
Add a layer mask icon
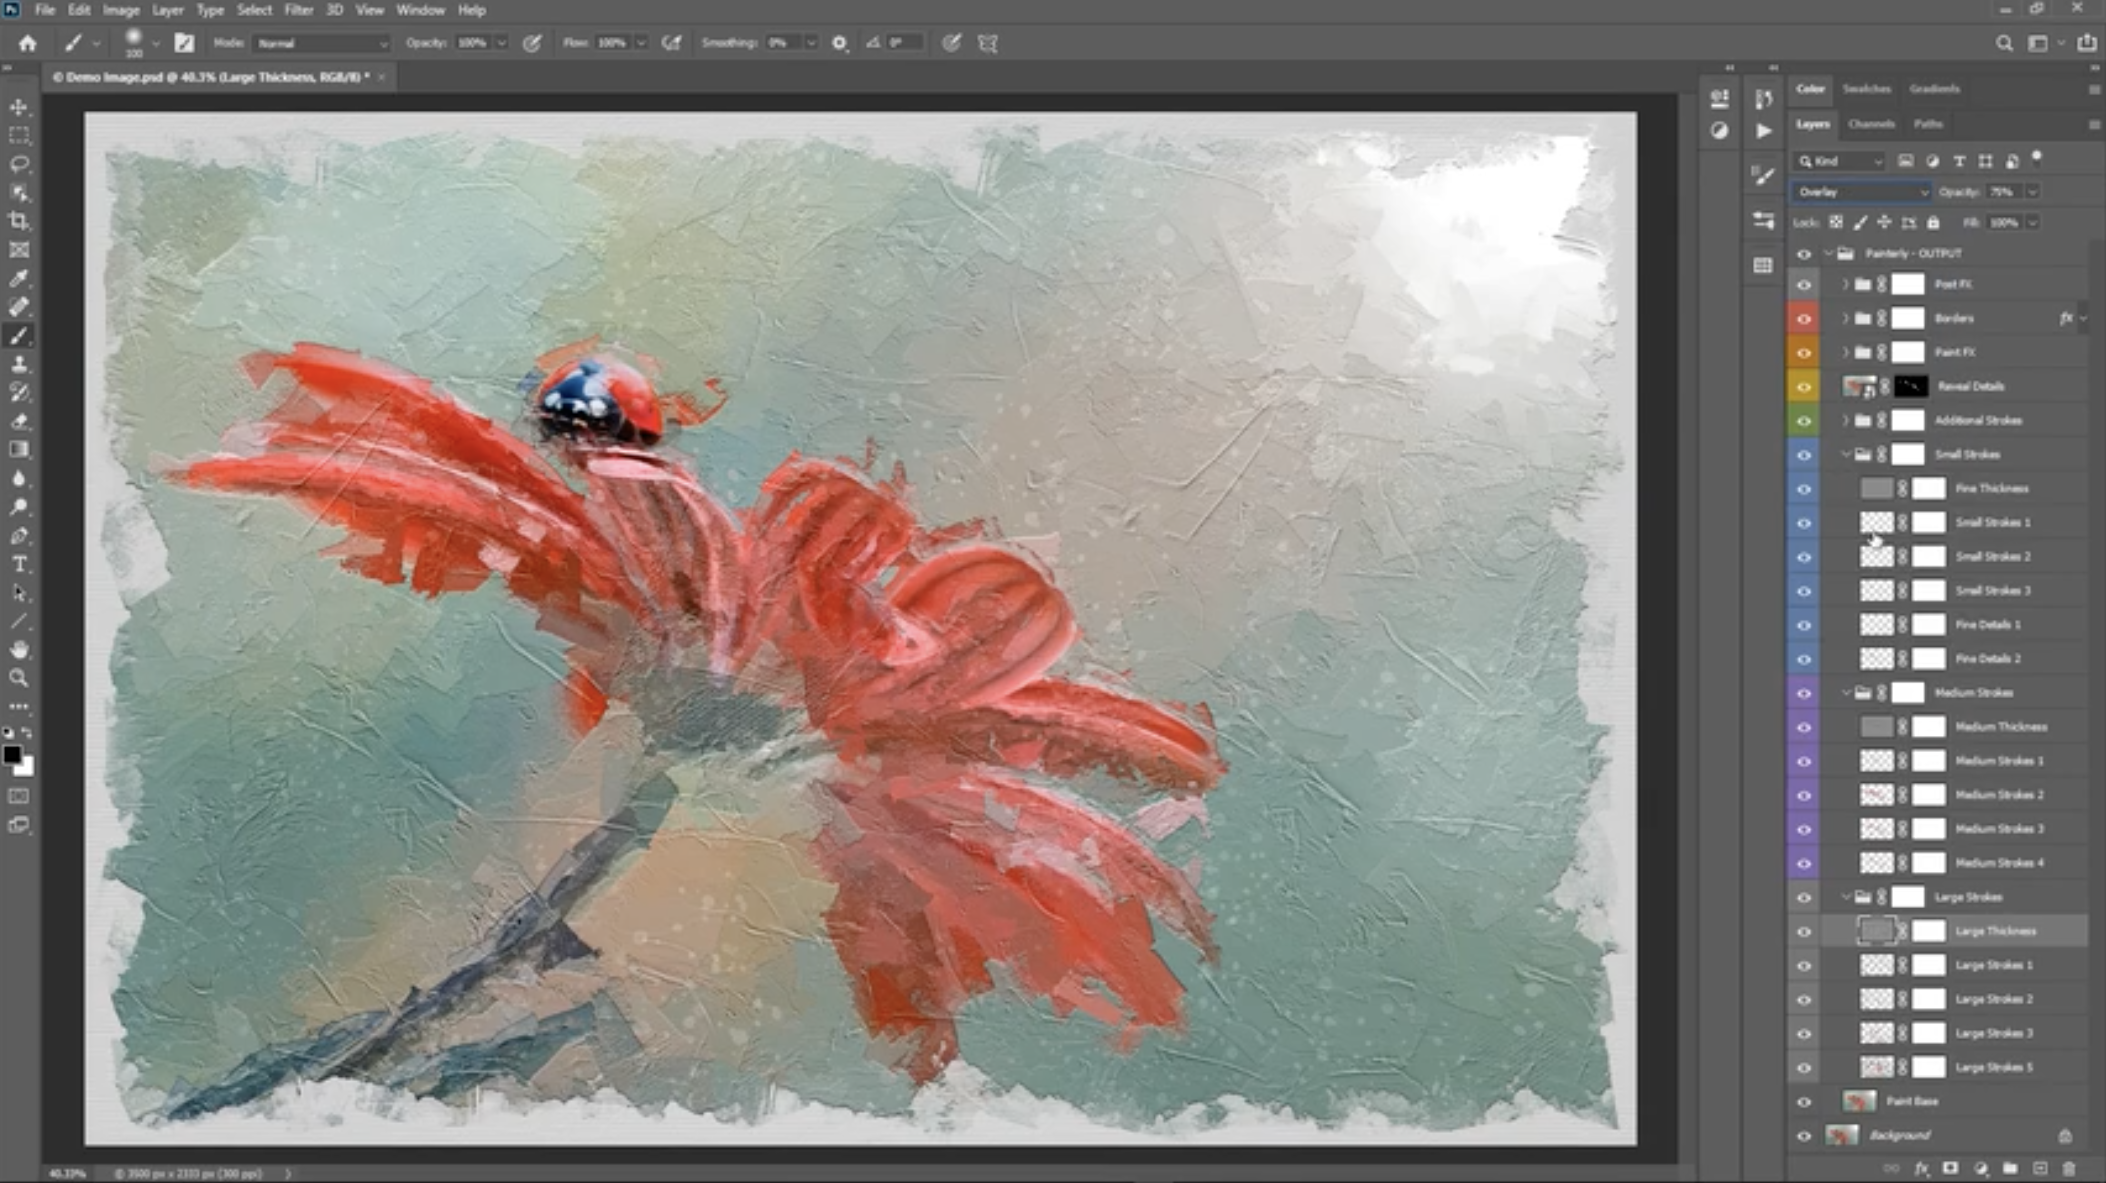coord(1950,1168)
